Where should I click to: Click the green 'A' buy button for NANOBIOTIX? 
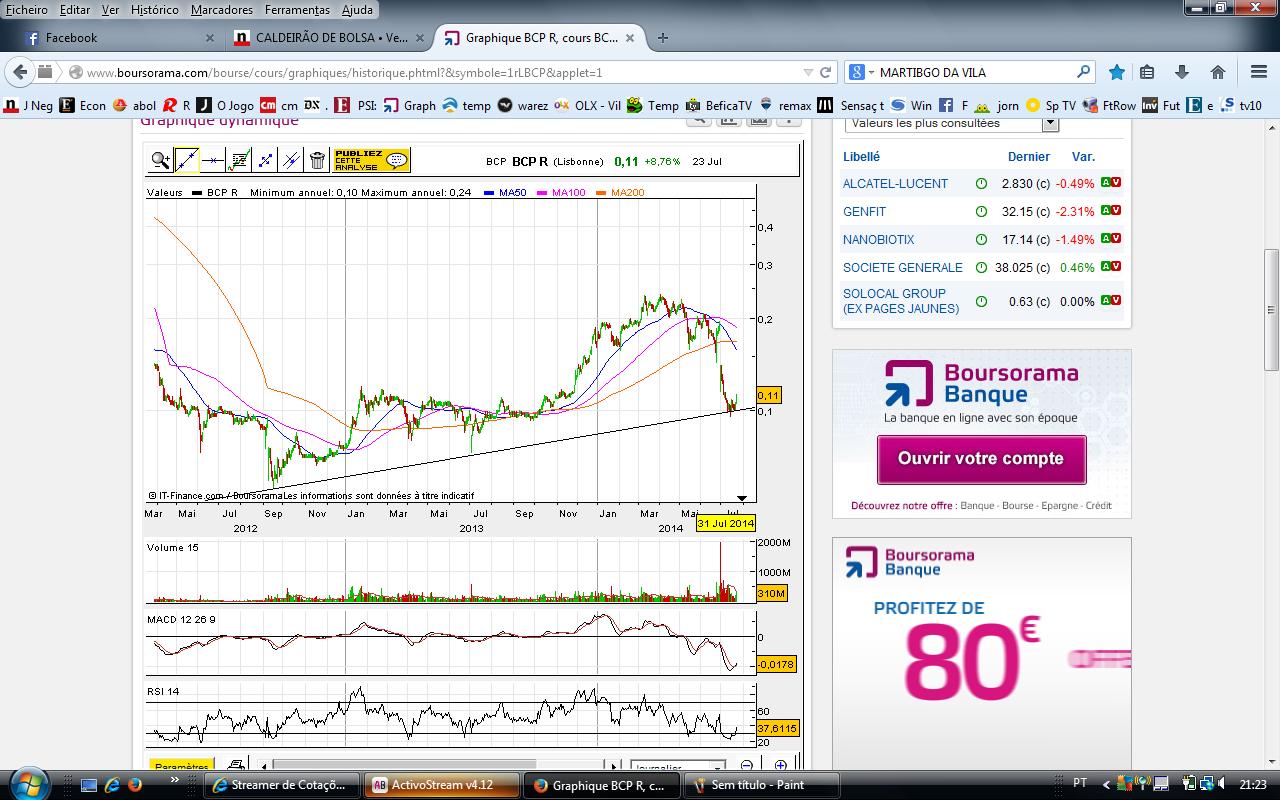1106,239
